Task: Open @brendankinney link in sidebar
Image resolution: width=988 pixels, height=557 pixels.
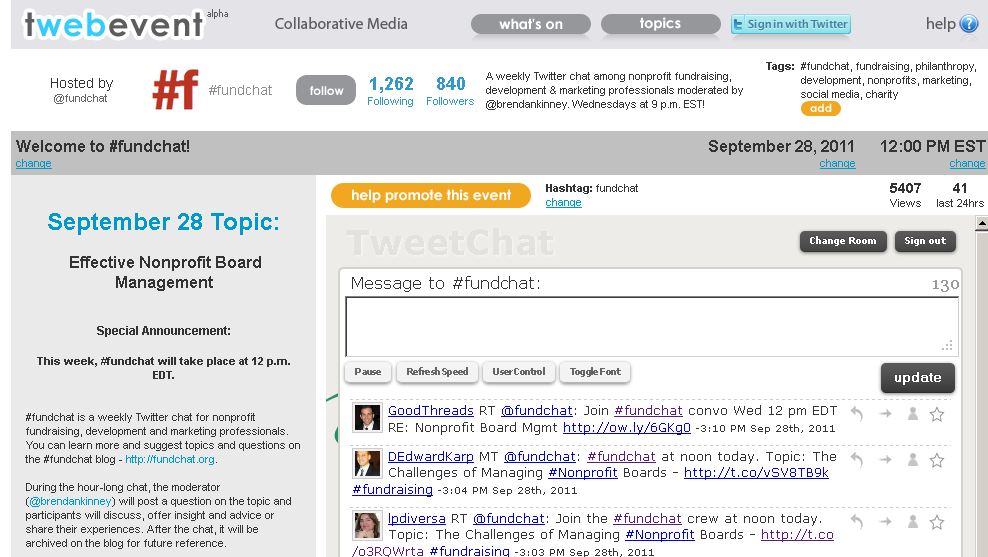Action: pos(71,501)
